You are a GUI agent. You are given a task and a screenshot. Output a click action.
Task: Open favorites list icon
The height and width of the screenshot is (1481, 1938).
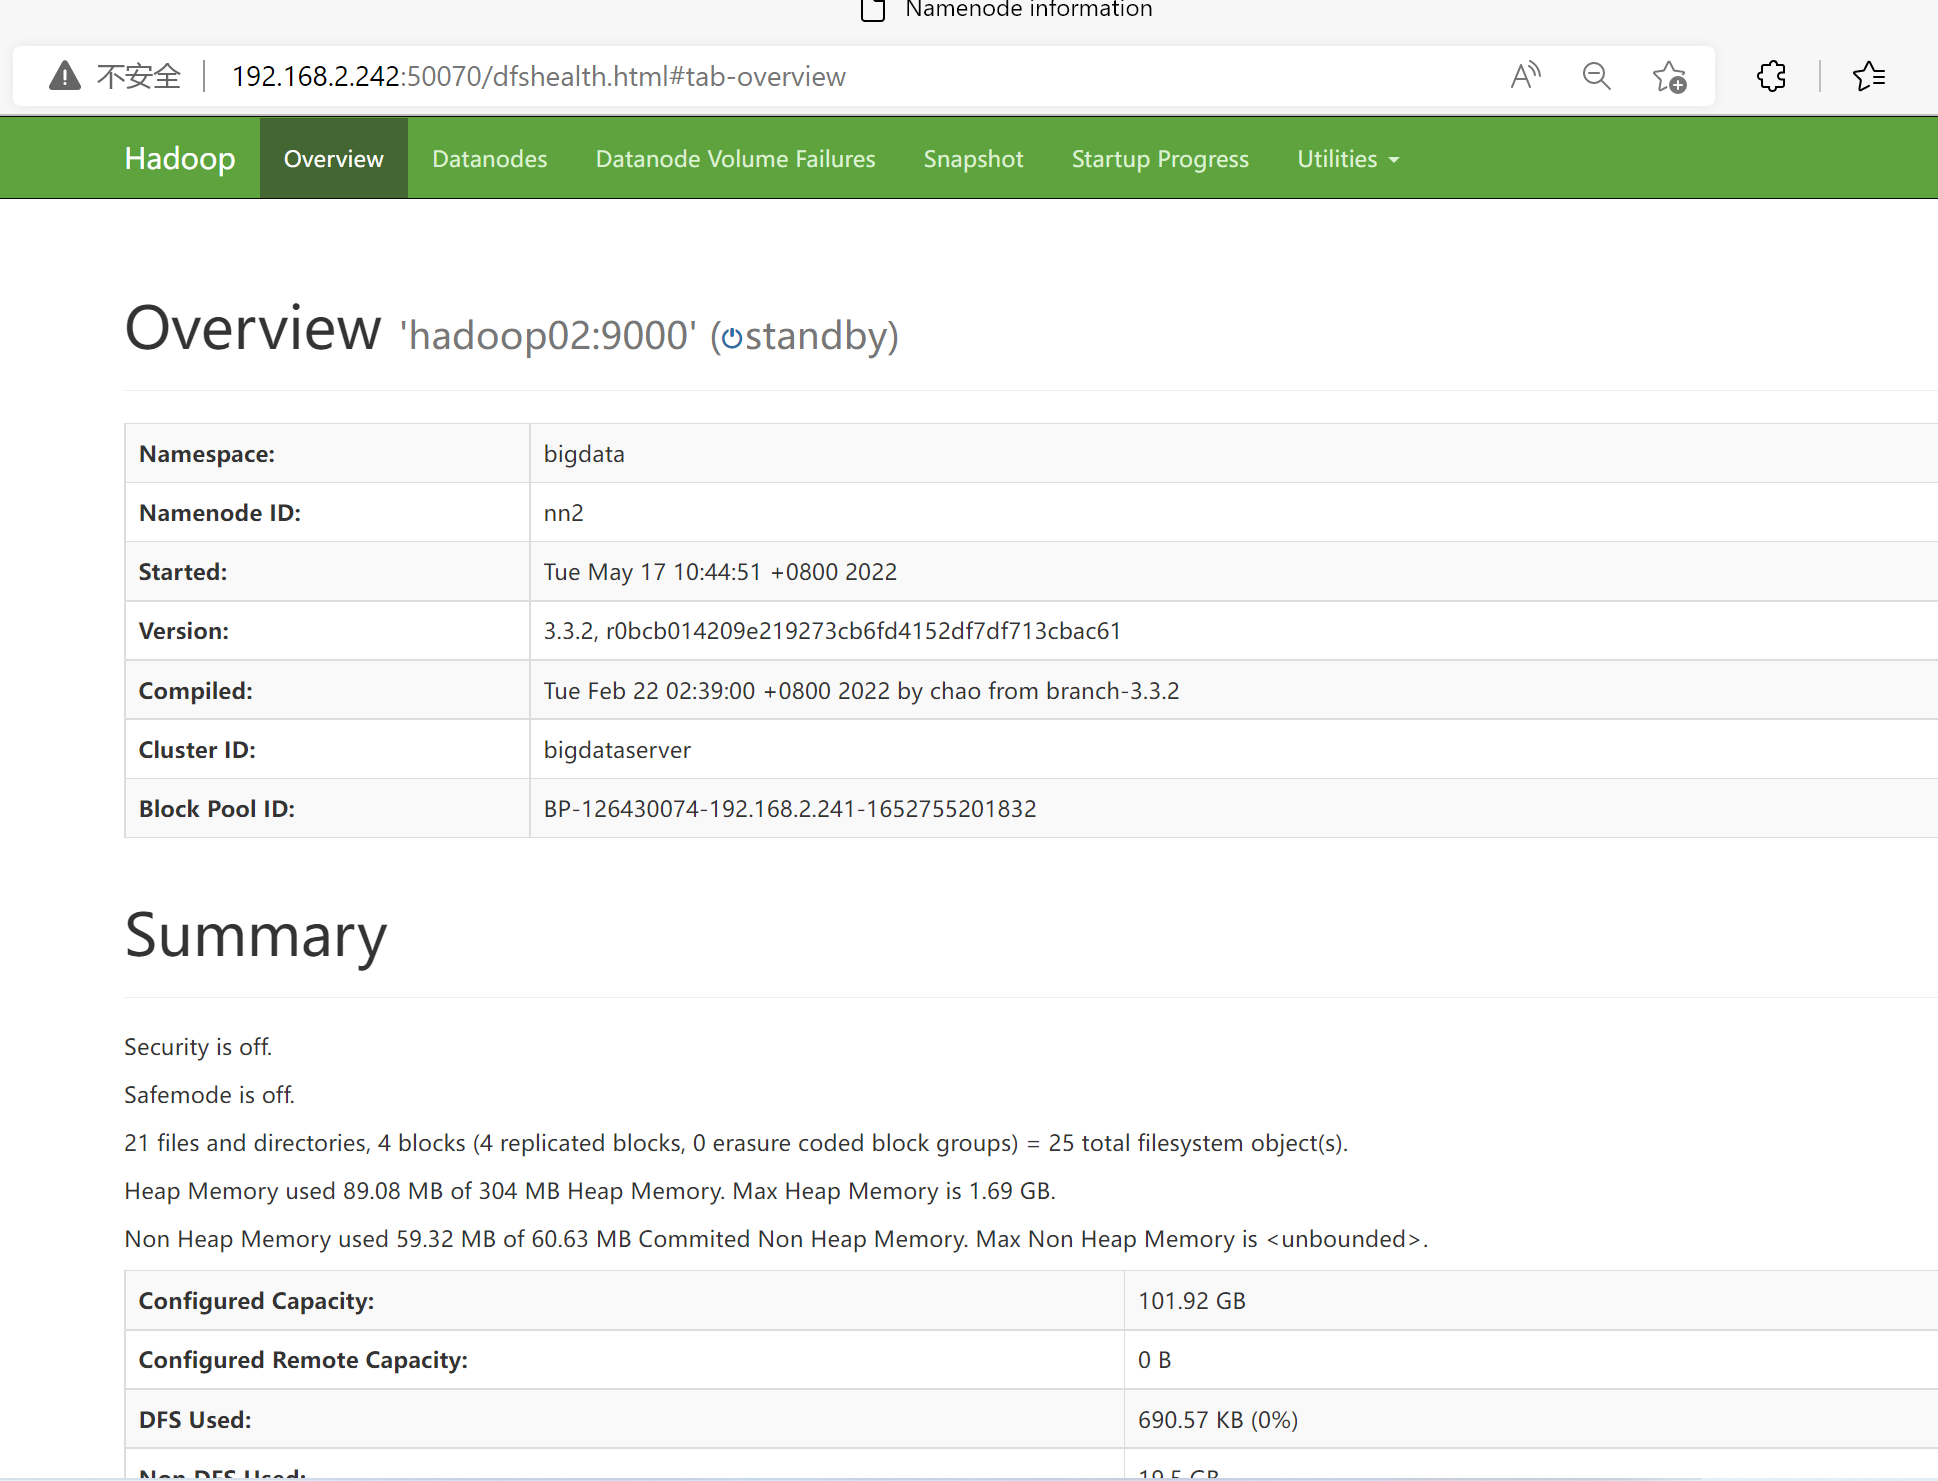pyautogui.click(x=1868, y=76)
